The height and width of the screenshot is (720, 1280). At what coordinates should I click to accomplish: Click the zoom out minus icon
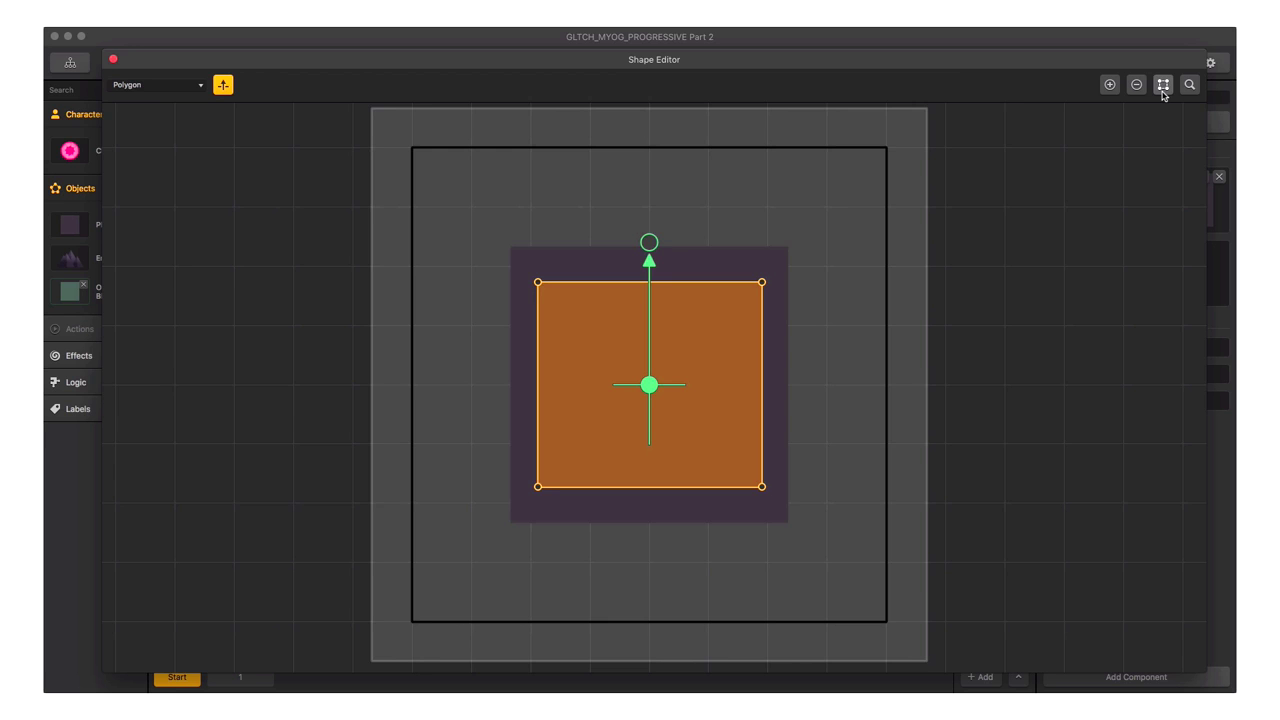1136,85
